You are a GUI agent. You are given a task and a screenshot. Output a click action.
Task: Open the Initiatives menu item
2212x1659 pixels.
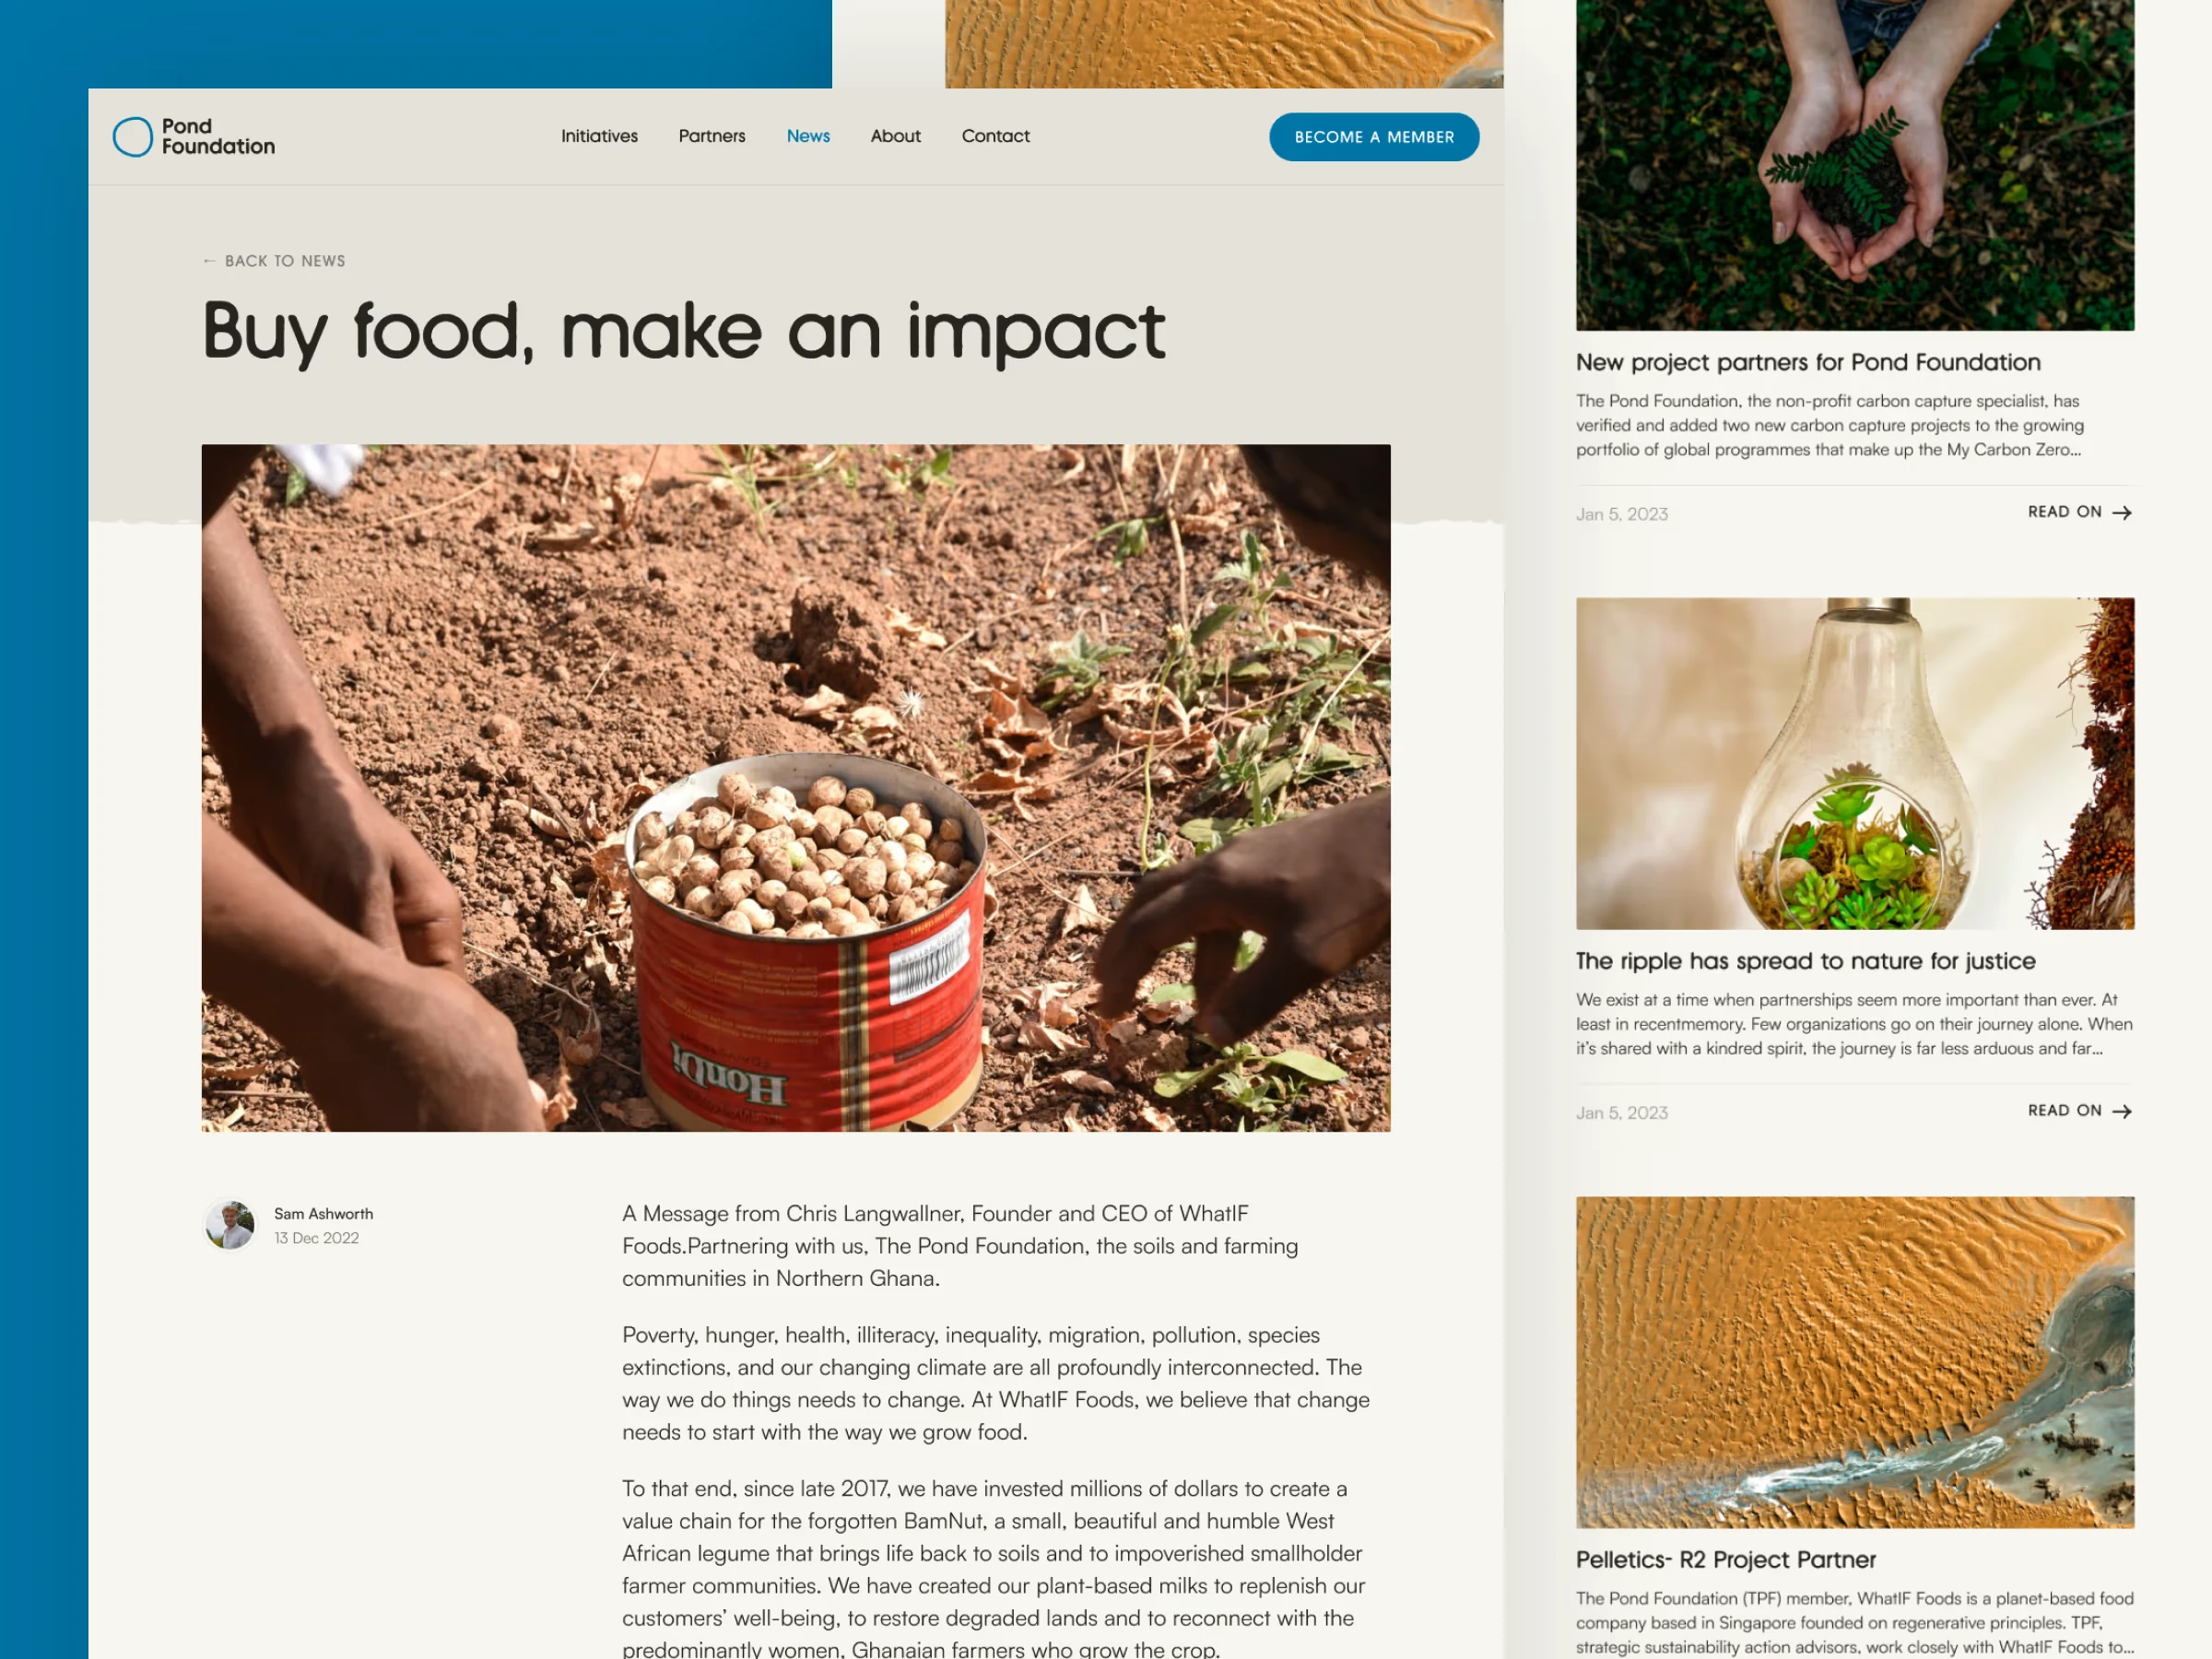599,136
